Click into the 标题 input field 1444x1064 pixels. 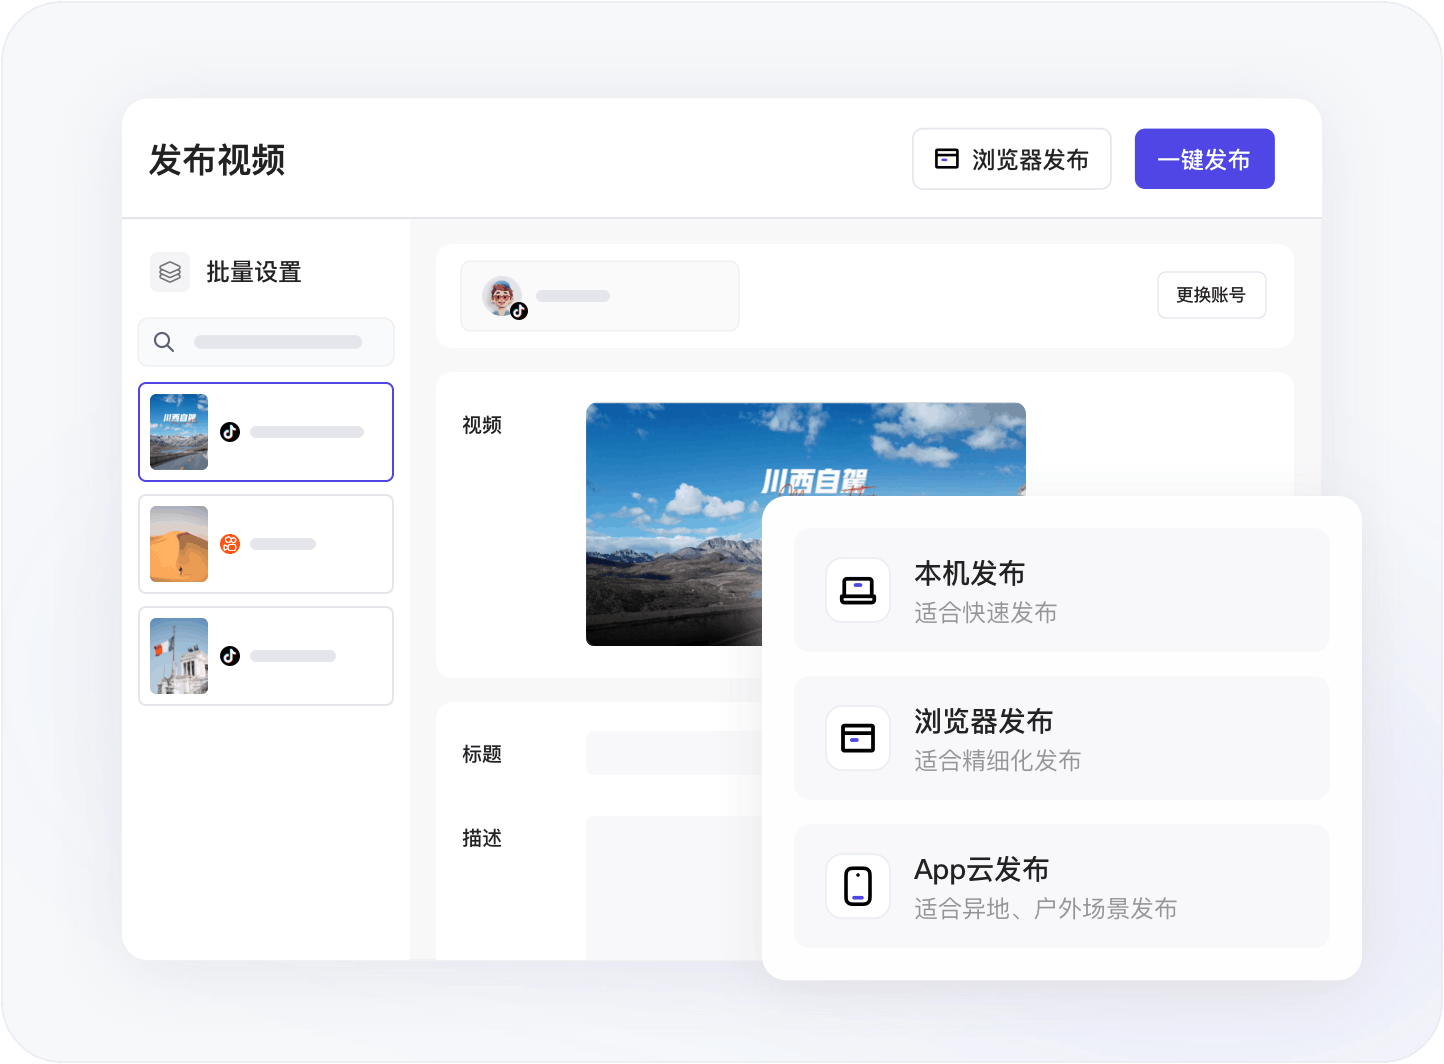click(672, 753)
